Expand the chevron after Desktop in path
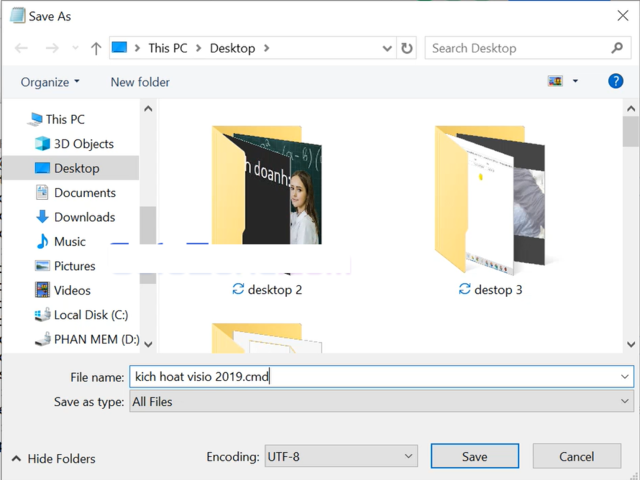The width and height of the screenshot is (640, 480). [267, 48]
